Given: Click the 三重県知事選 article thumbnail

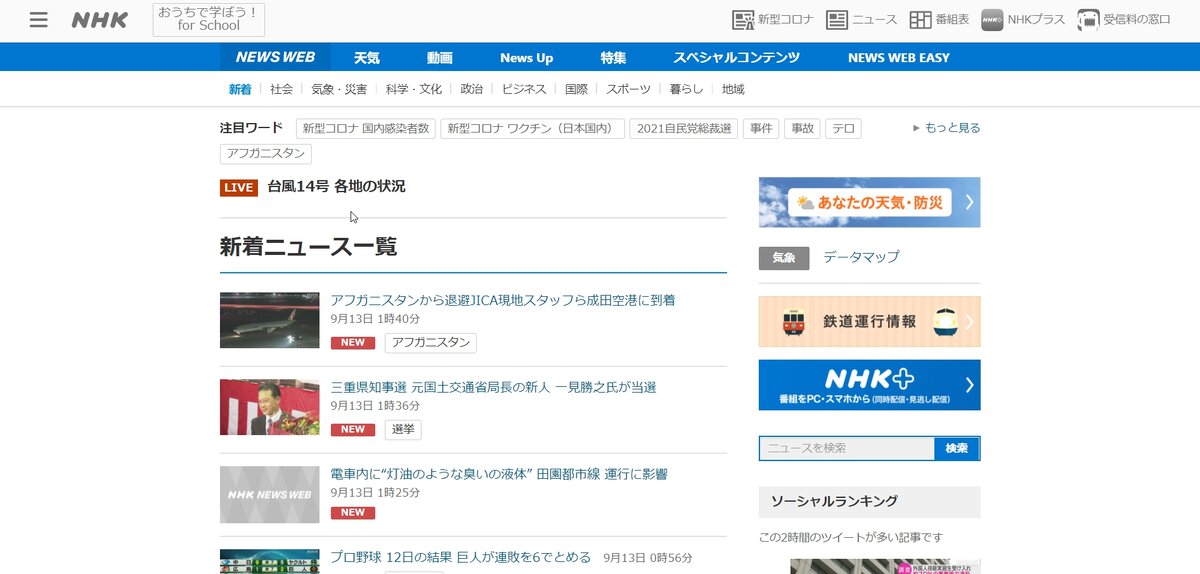Looking at the screenshot, I should point(270,407).
